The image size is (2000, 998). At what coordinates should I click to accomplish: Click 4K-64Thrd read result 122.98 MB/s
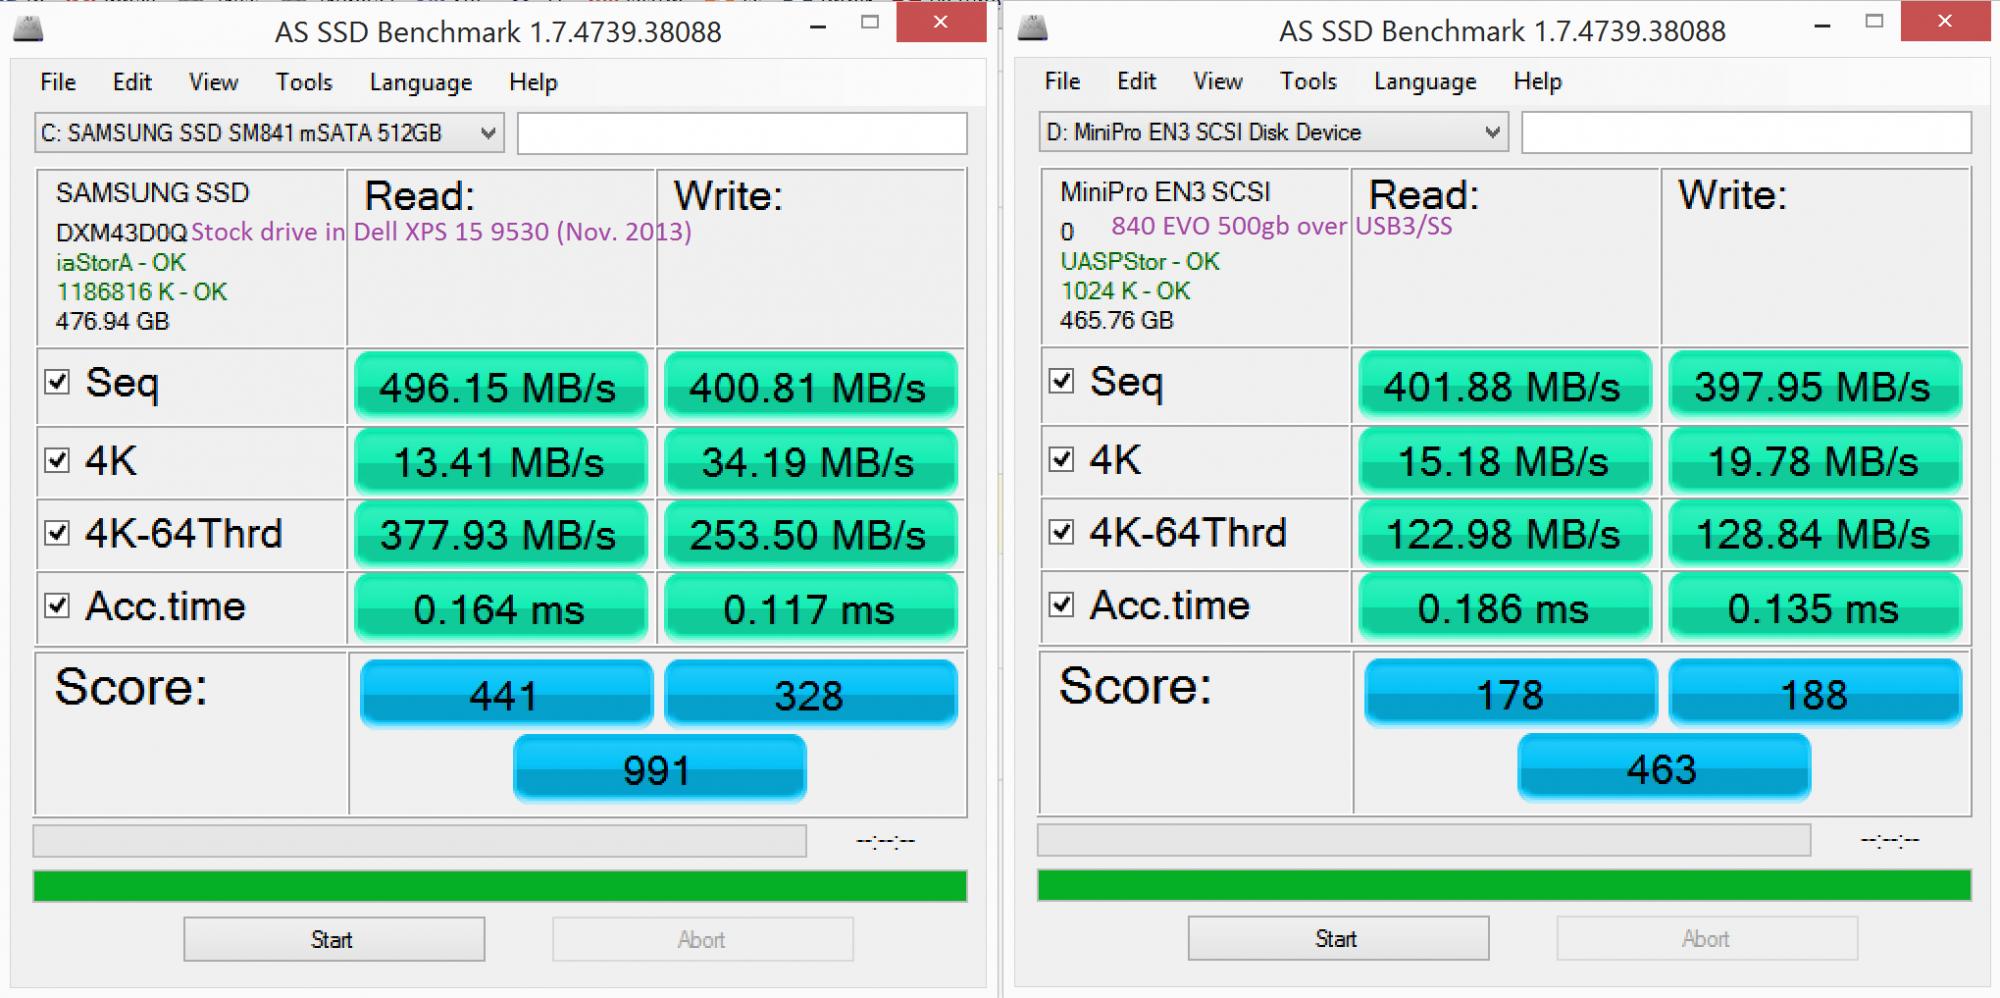(x=1505, y=533)
